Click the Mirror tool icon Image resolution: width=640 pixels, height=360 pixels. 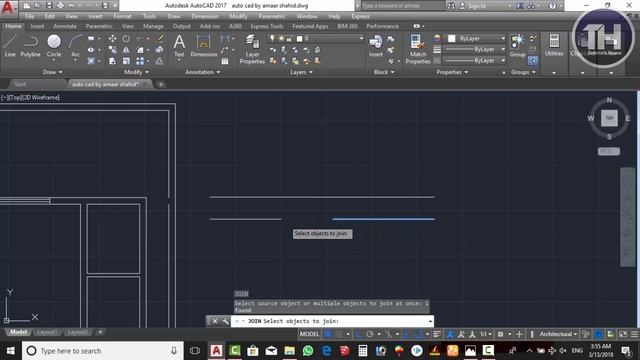pyautogui.click(x=126, y=50)
